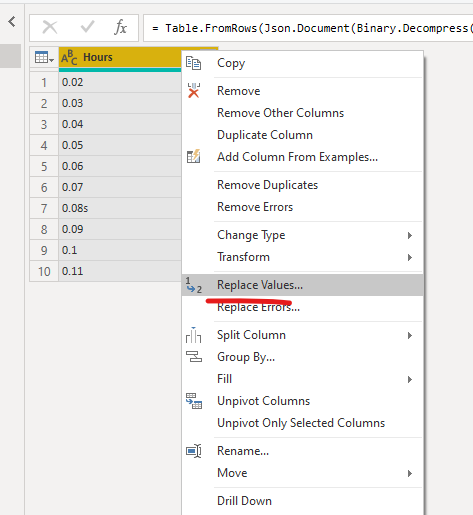The width and height of the screenshot is (473, 515).
Task: Choose Unpivot Columns
Action: [303, 401]
